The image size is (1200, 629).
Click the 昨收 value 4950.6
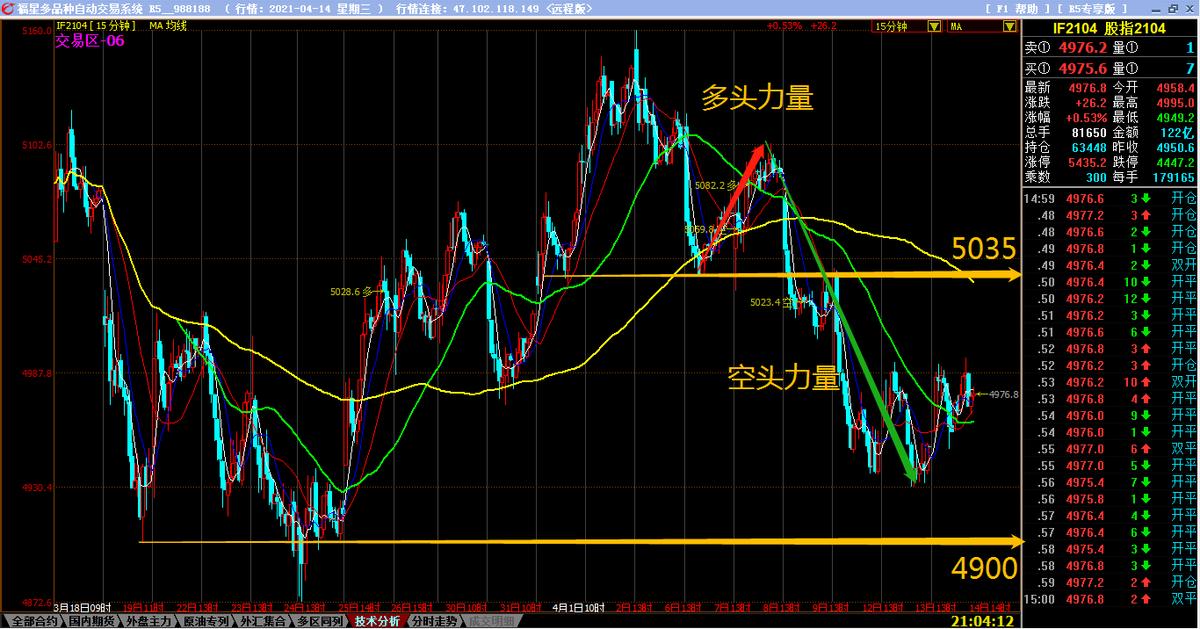tap(1176, 148)
